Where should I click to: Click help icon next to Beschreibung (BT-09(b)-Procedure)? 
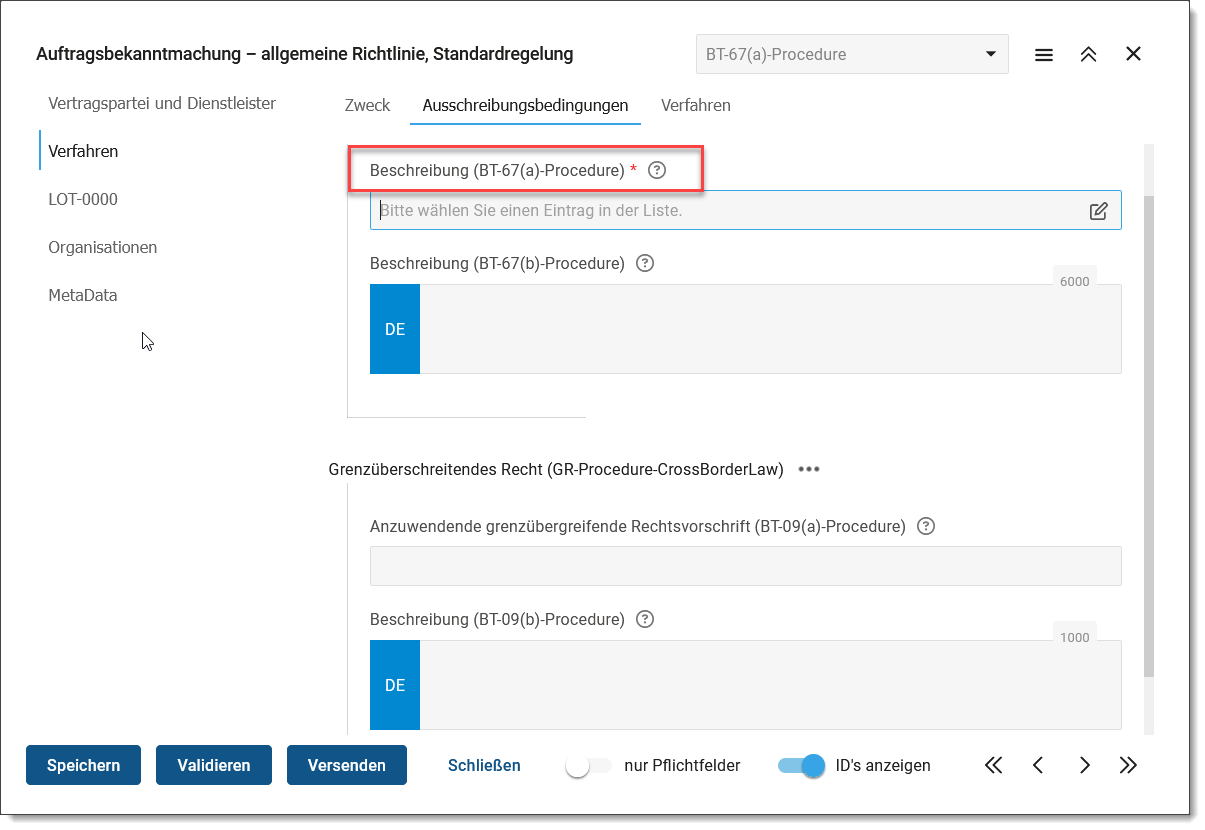[x=645, y=619]
